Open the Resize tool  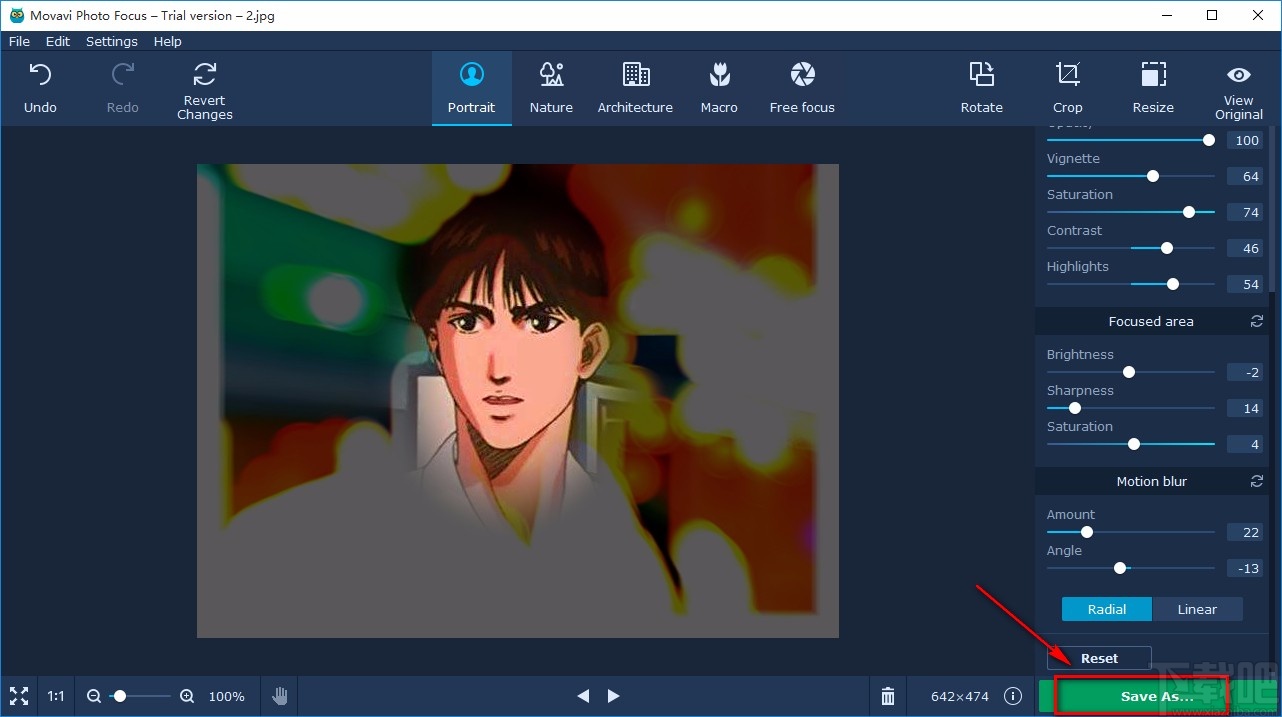pyautogui.click(x=1153, y=88)
